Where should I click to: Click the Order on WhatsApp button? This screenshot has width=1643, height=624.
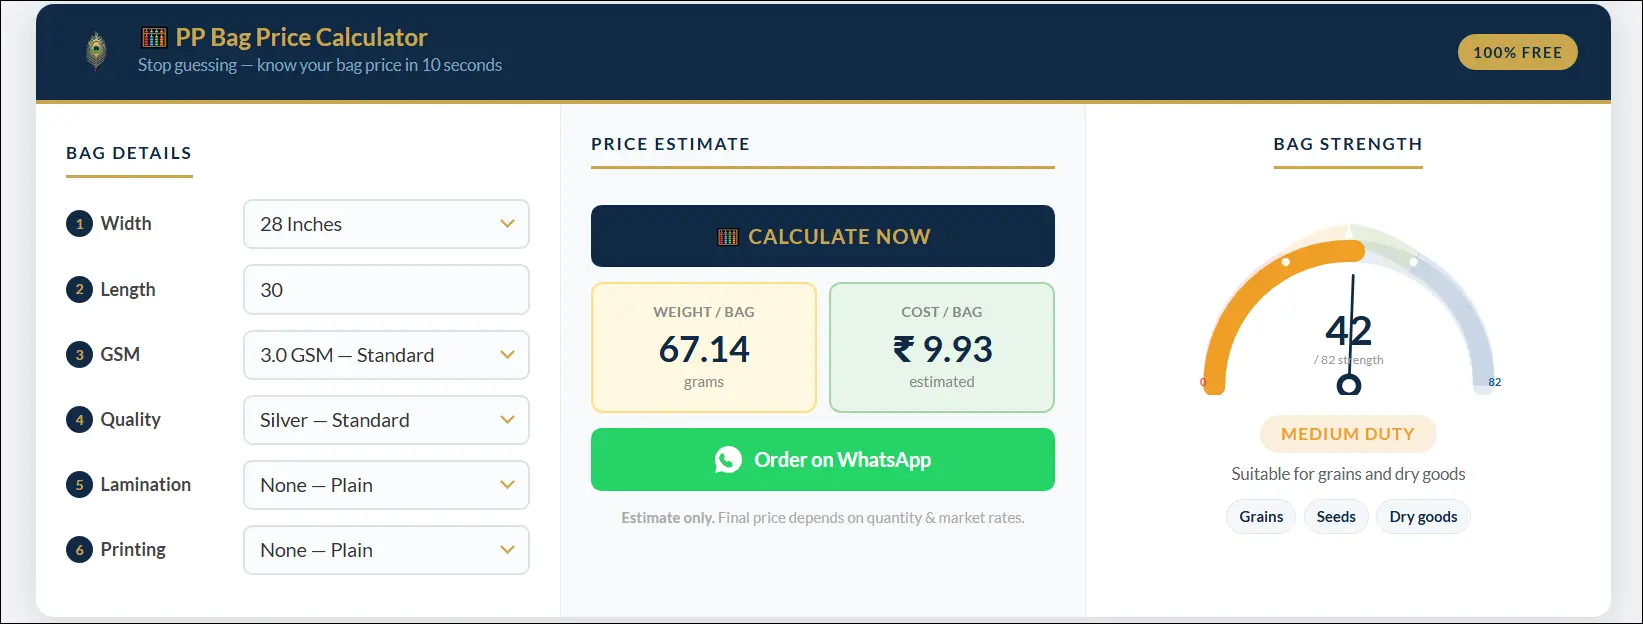click(822, 459)
